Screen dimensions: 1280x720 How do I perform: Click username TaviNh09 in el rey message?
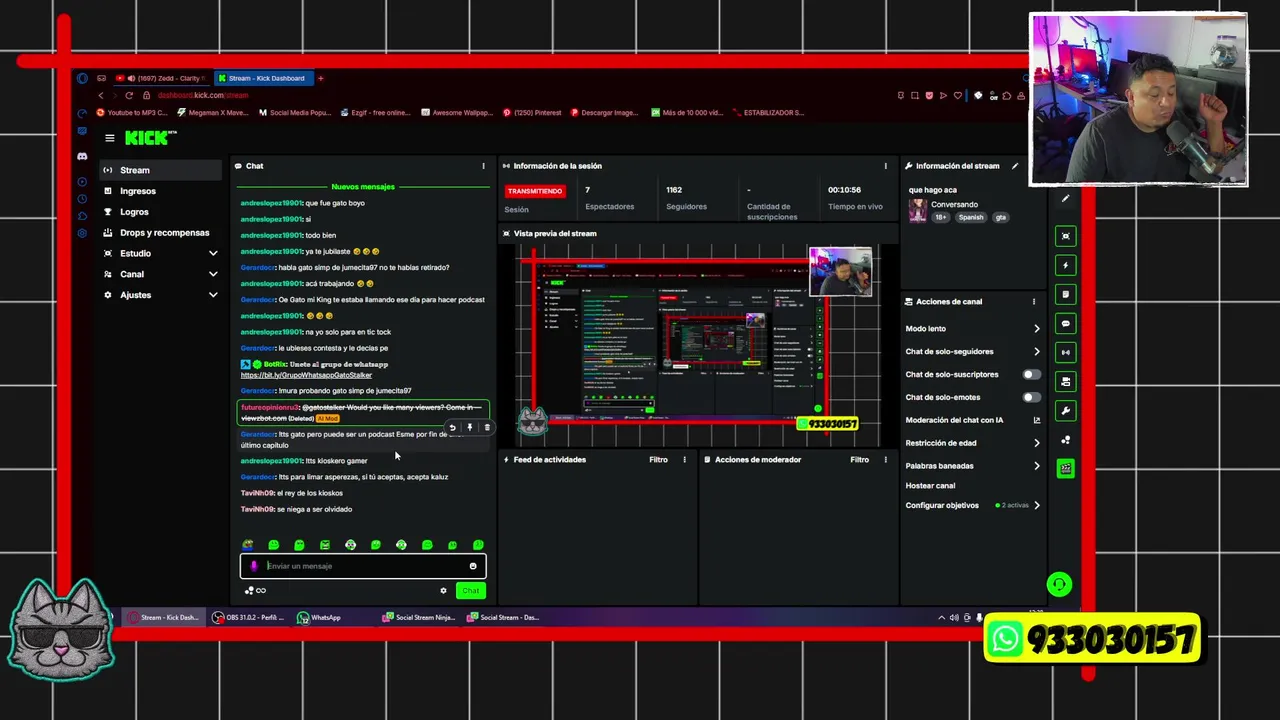257,493
